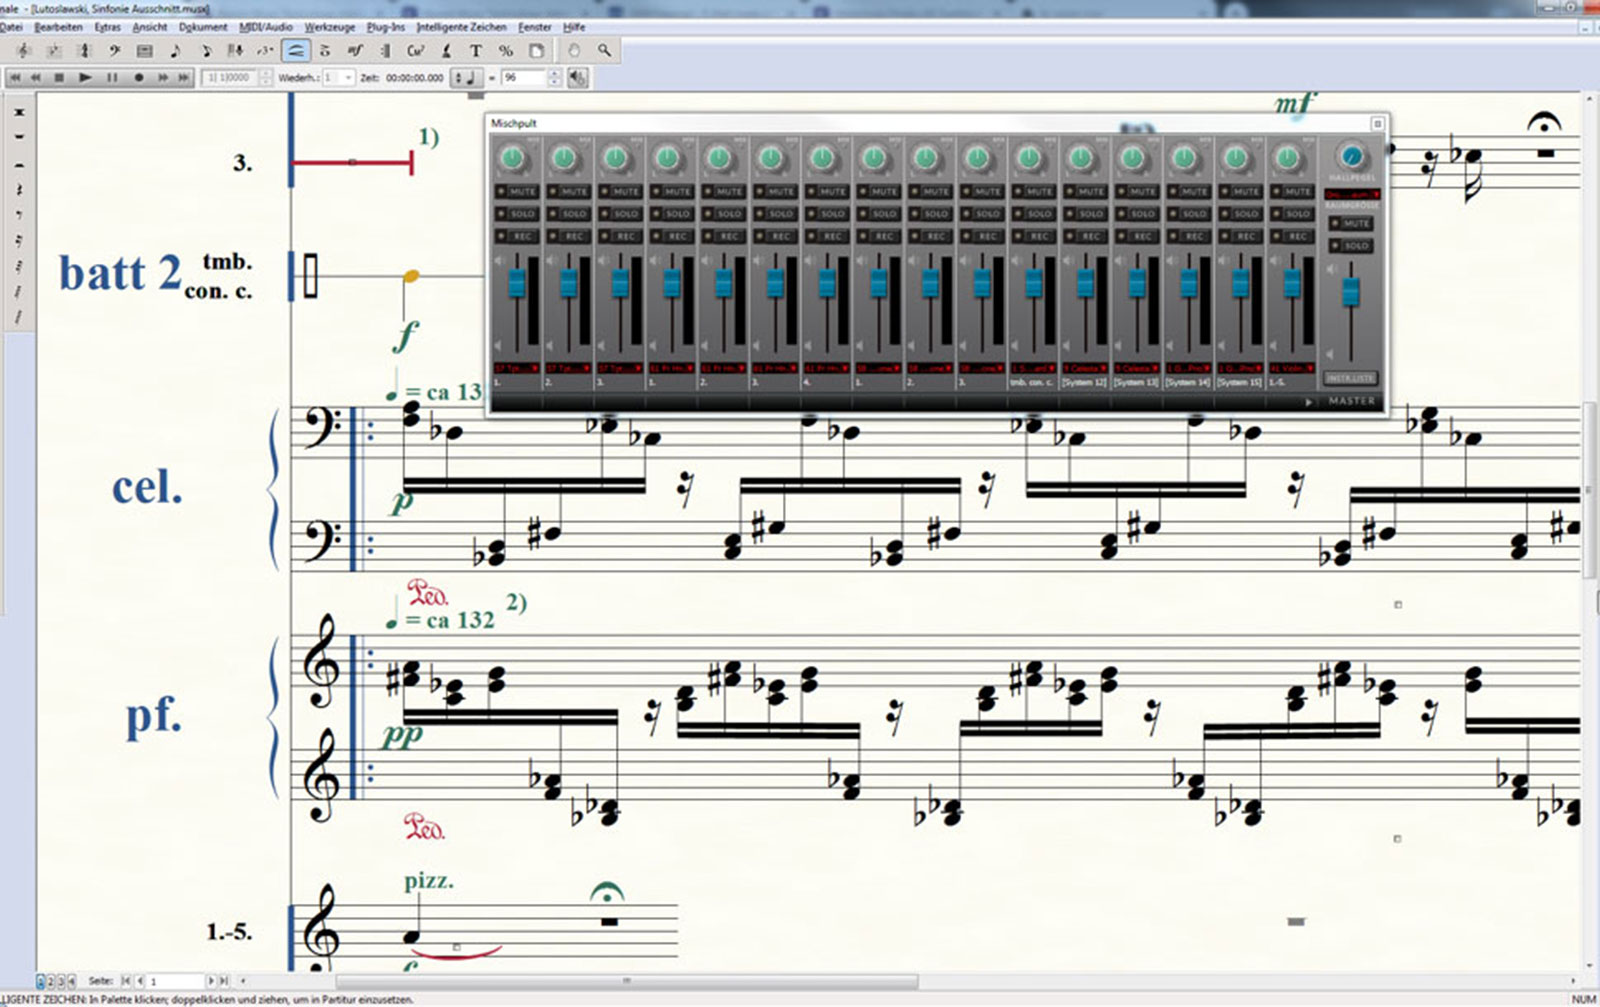Screen dimensions: 1600x1007
Task: Close the Mischpult mixer window
Action: 1377,123
